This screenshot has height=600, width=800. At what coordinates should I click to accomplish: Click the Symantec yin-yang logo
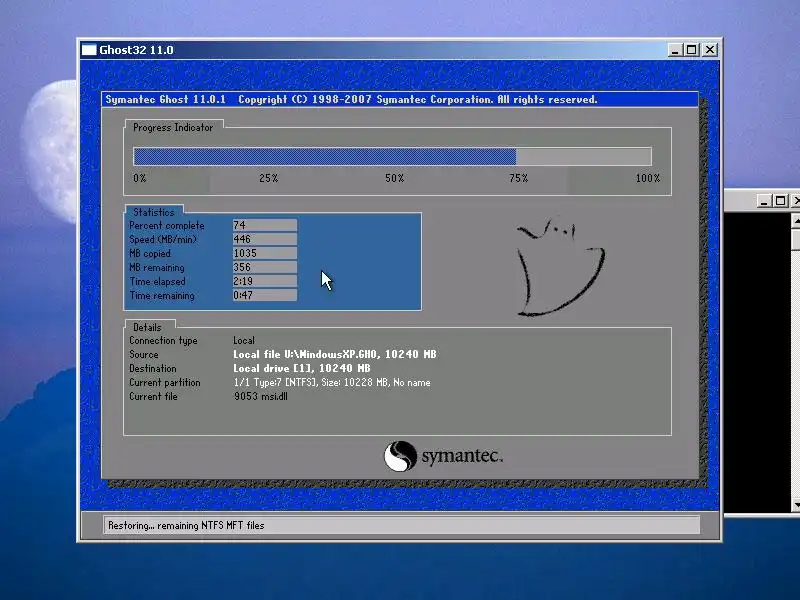tap(400, 456)
